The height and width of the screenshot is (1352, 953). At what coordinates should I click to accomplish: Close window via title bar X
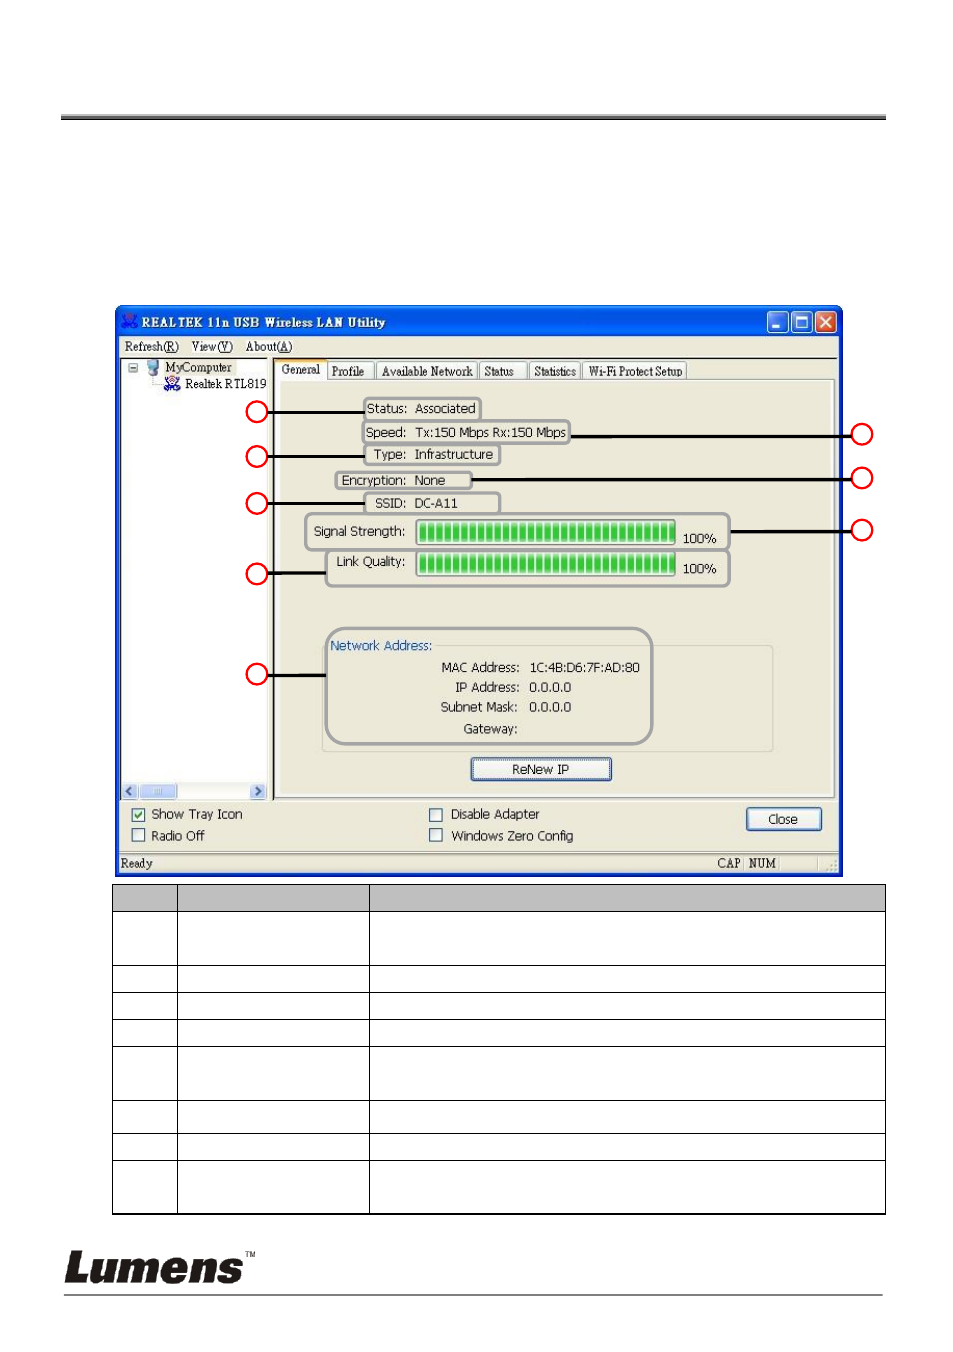coord(826,322)
